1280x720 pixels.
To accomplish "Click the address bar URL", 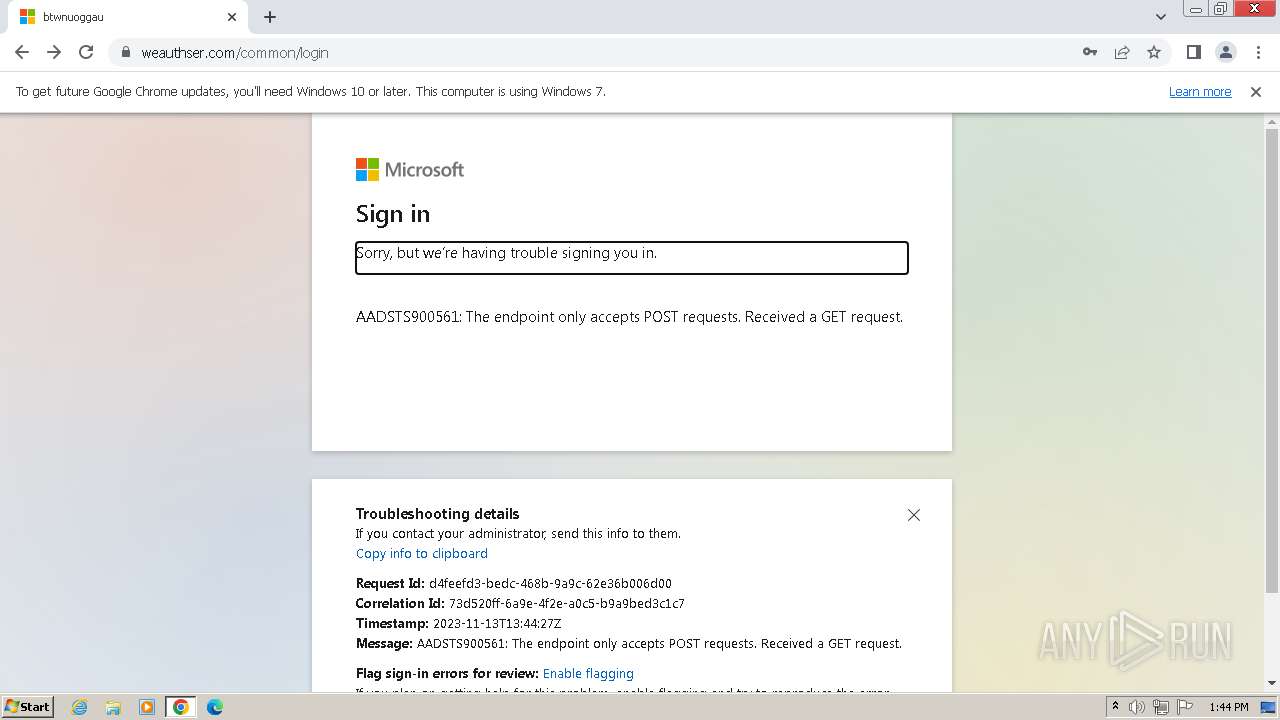I will point(235,53).
